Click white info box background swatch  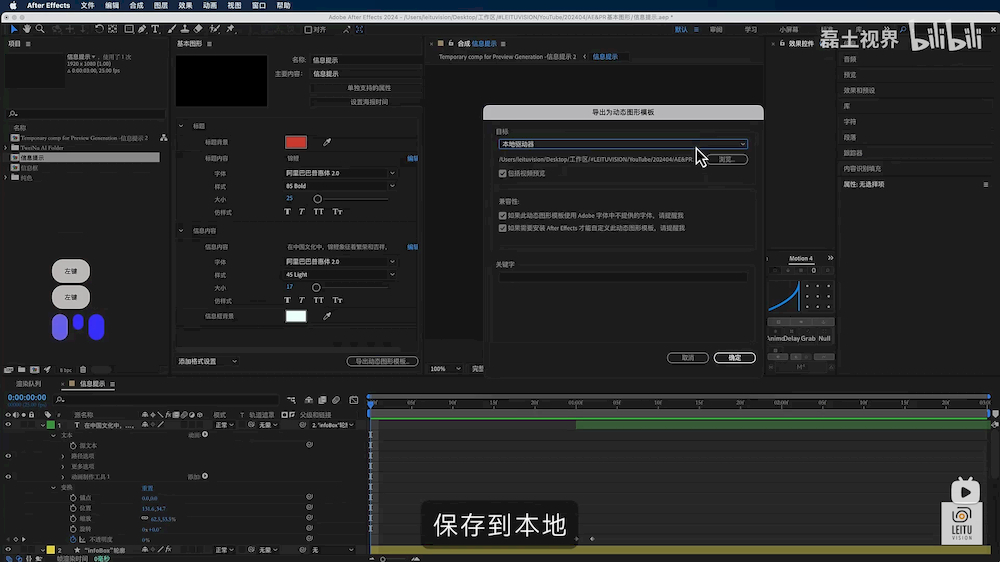pyautogui.click(x=296, y=316)
